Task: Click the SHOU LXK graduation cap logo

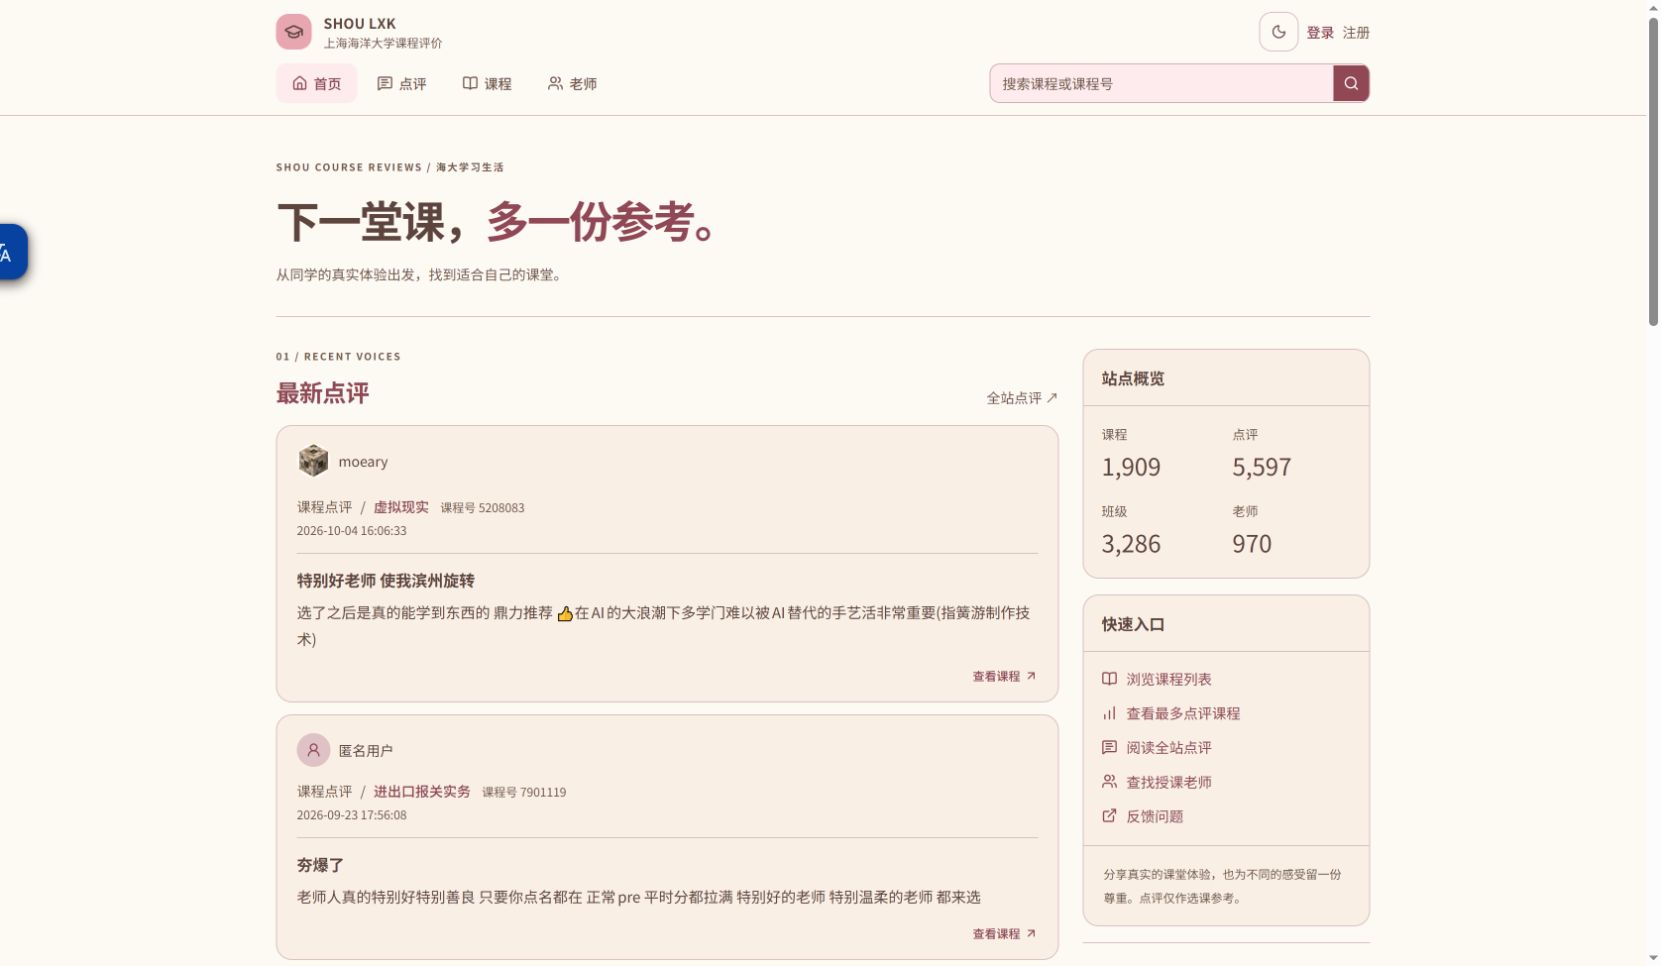Action: pos(293,32)
